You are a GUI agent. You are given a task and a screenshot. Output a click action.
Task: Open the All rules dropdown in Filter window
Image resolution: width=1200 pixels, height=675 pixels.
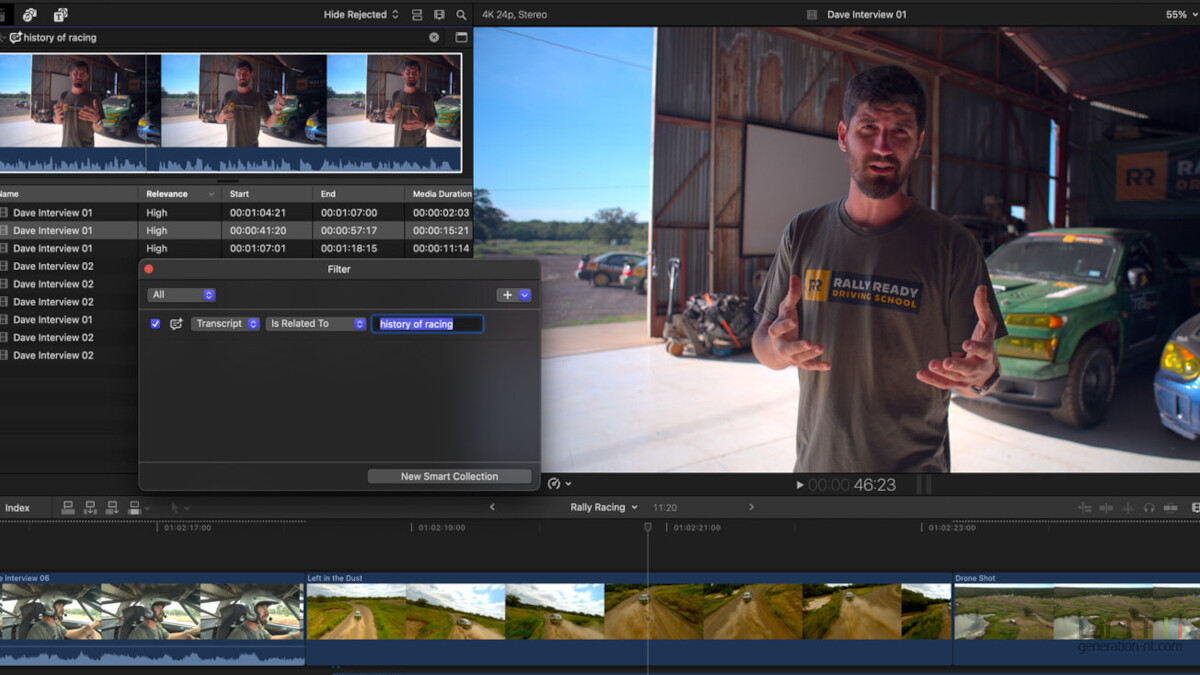(x=181, y=294)
